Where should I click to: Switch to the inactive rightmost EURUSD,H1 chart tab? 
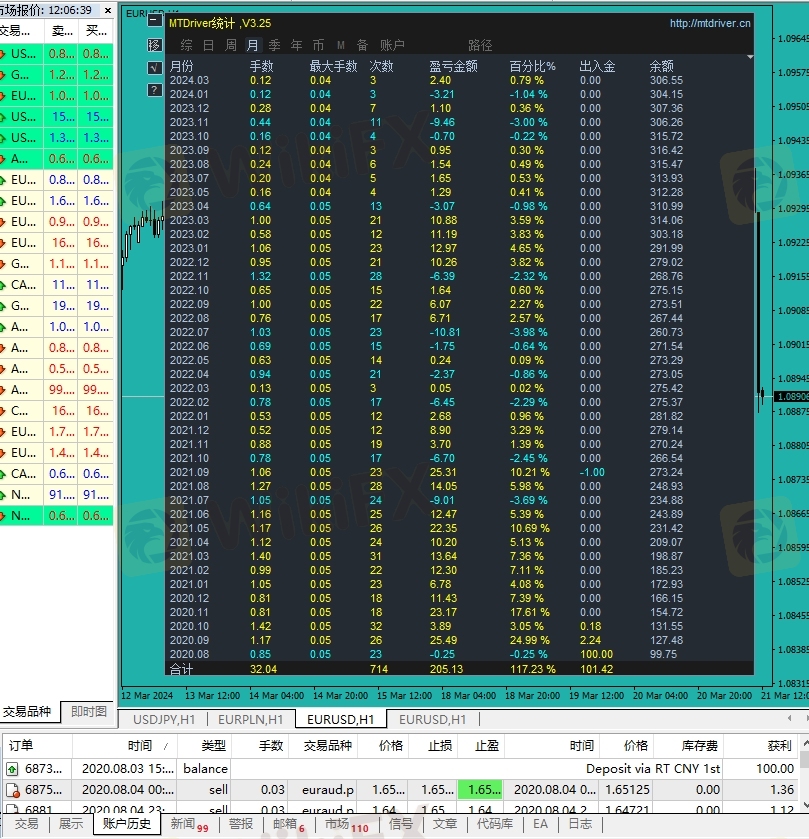(x=432, y=720)
